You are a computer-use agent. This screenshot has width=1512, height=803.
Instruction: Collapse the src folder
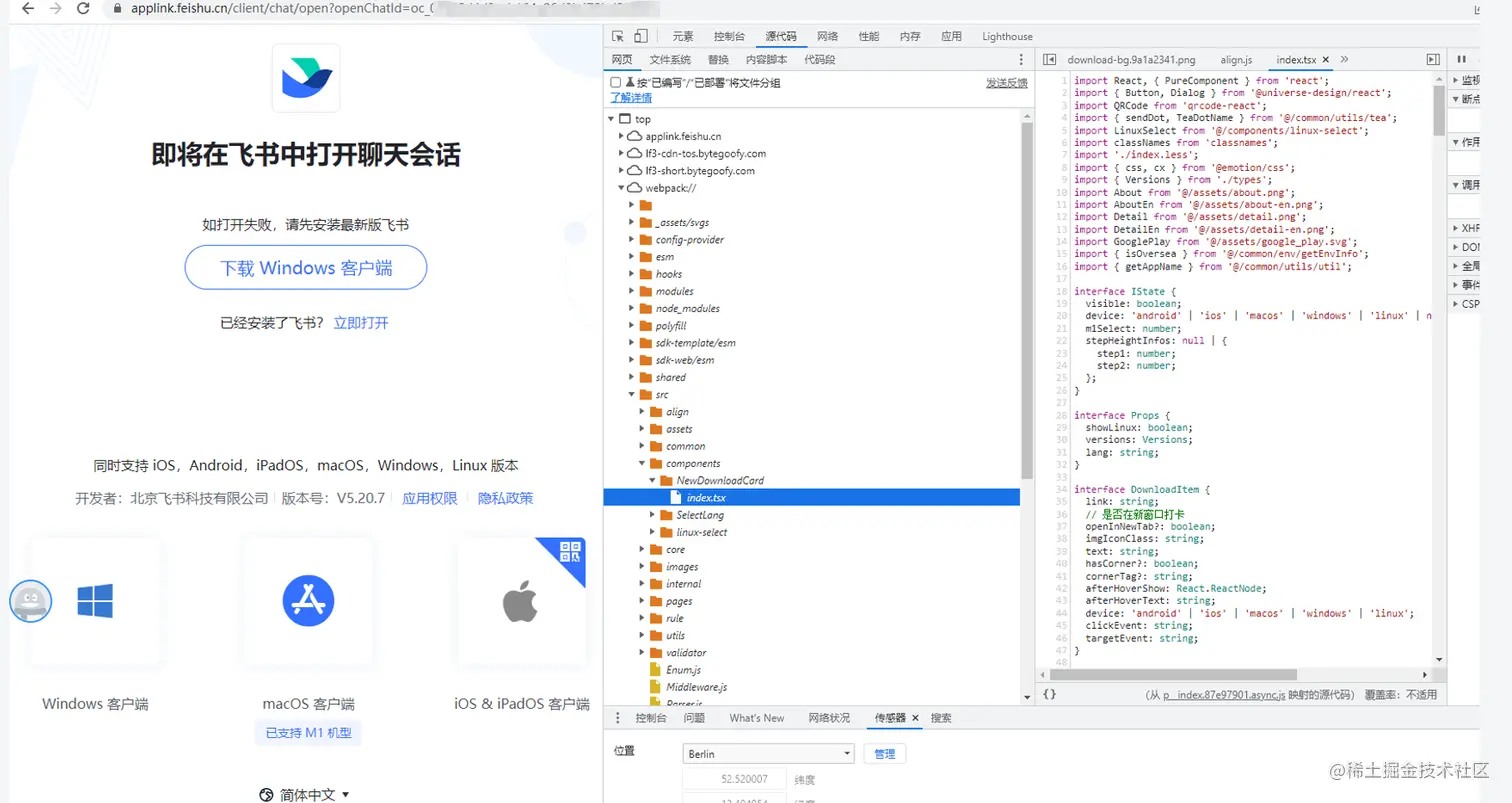click(x=631, y=395)
